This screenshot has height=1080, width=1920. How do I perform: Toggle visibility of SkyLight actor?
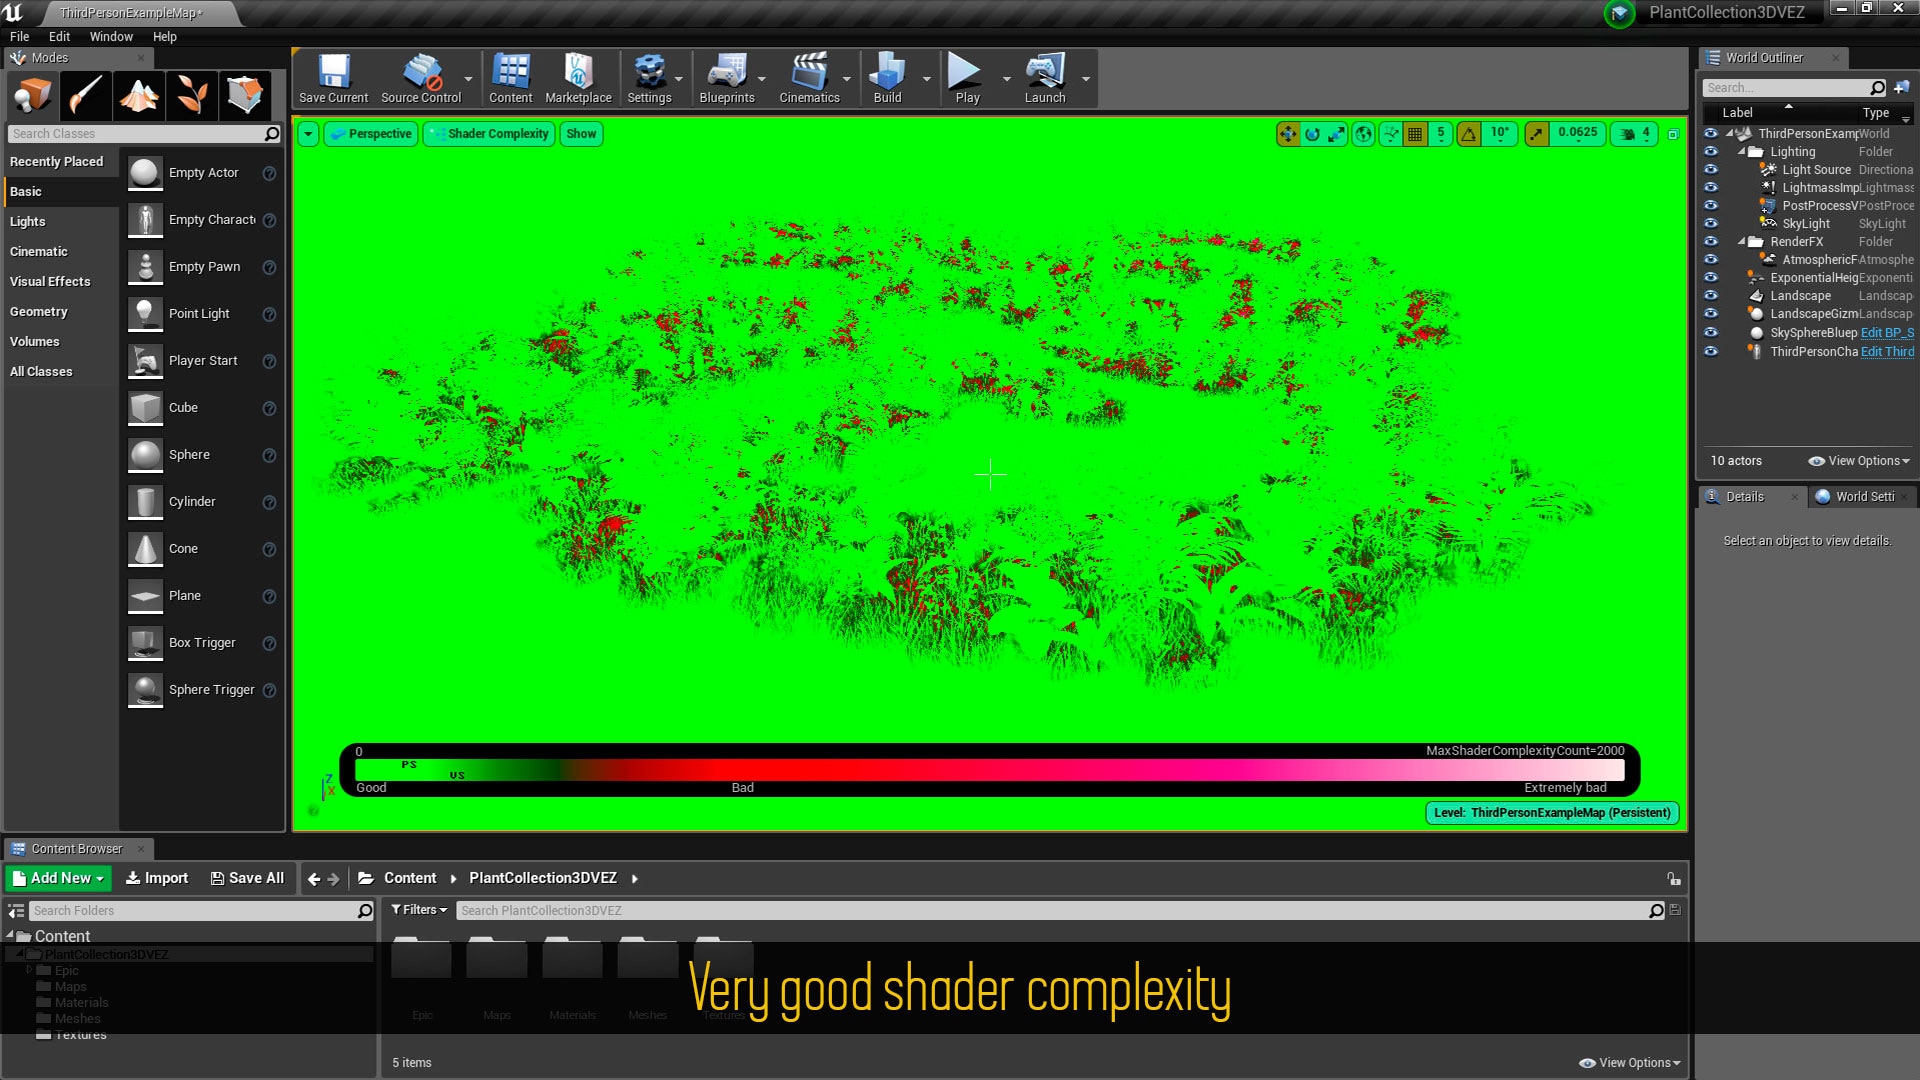pyautogui.click(x=1711, y=224)
